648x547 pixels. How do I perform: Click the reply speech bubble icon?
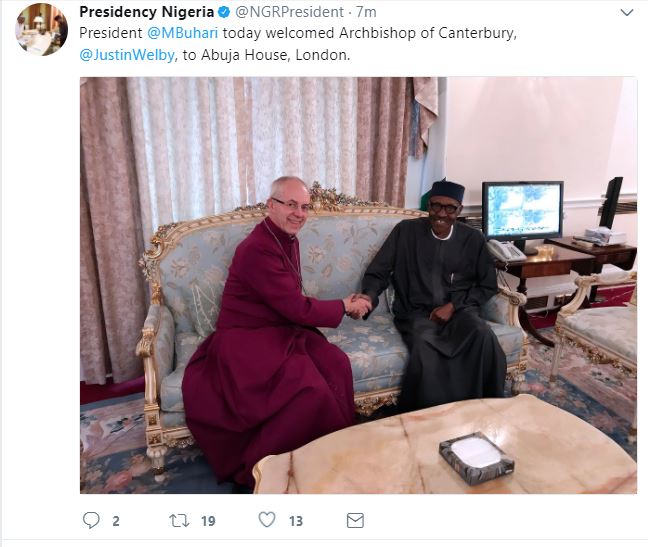tap(91, 520)
